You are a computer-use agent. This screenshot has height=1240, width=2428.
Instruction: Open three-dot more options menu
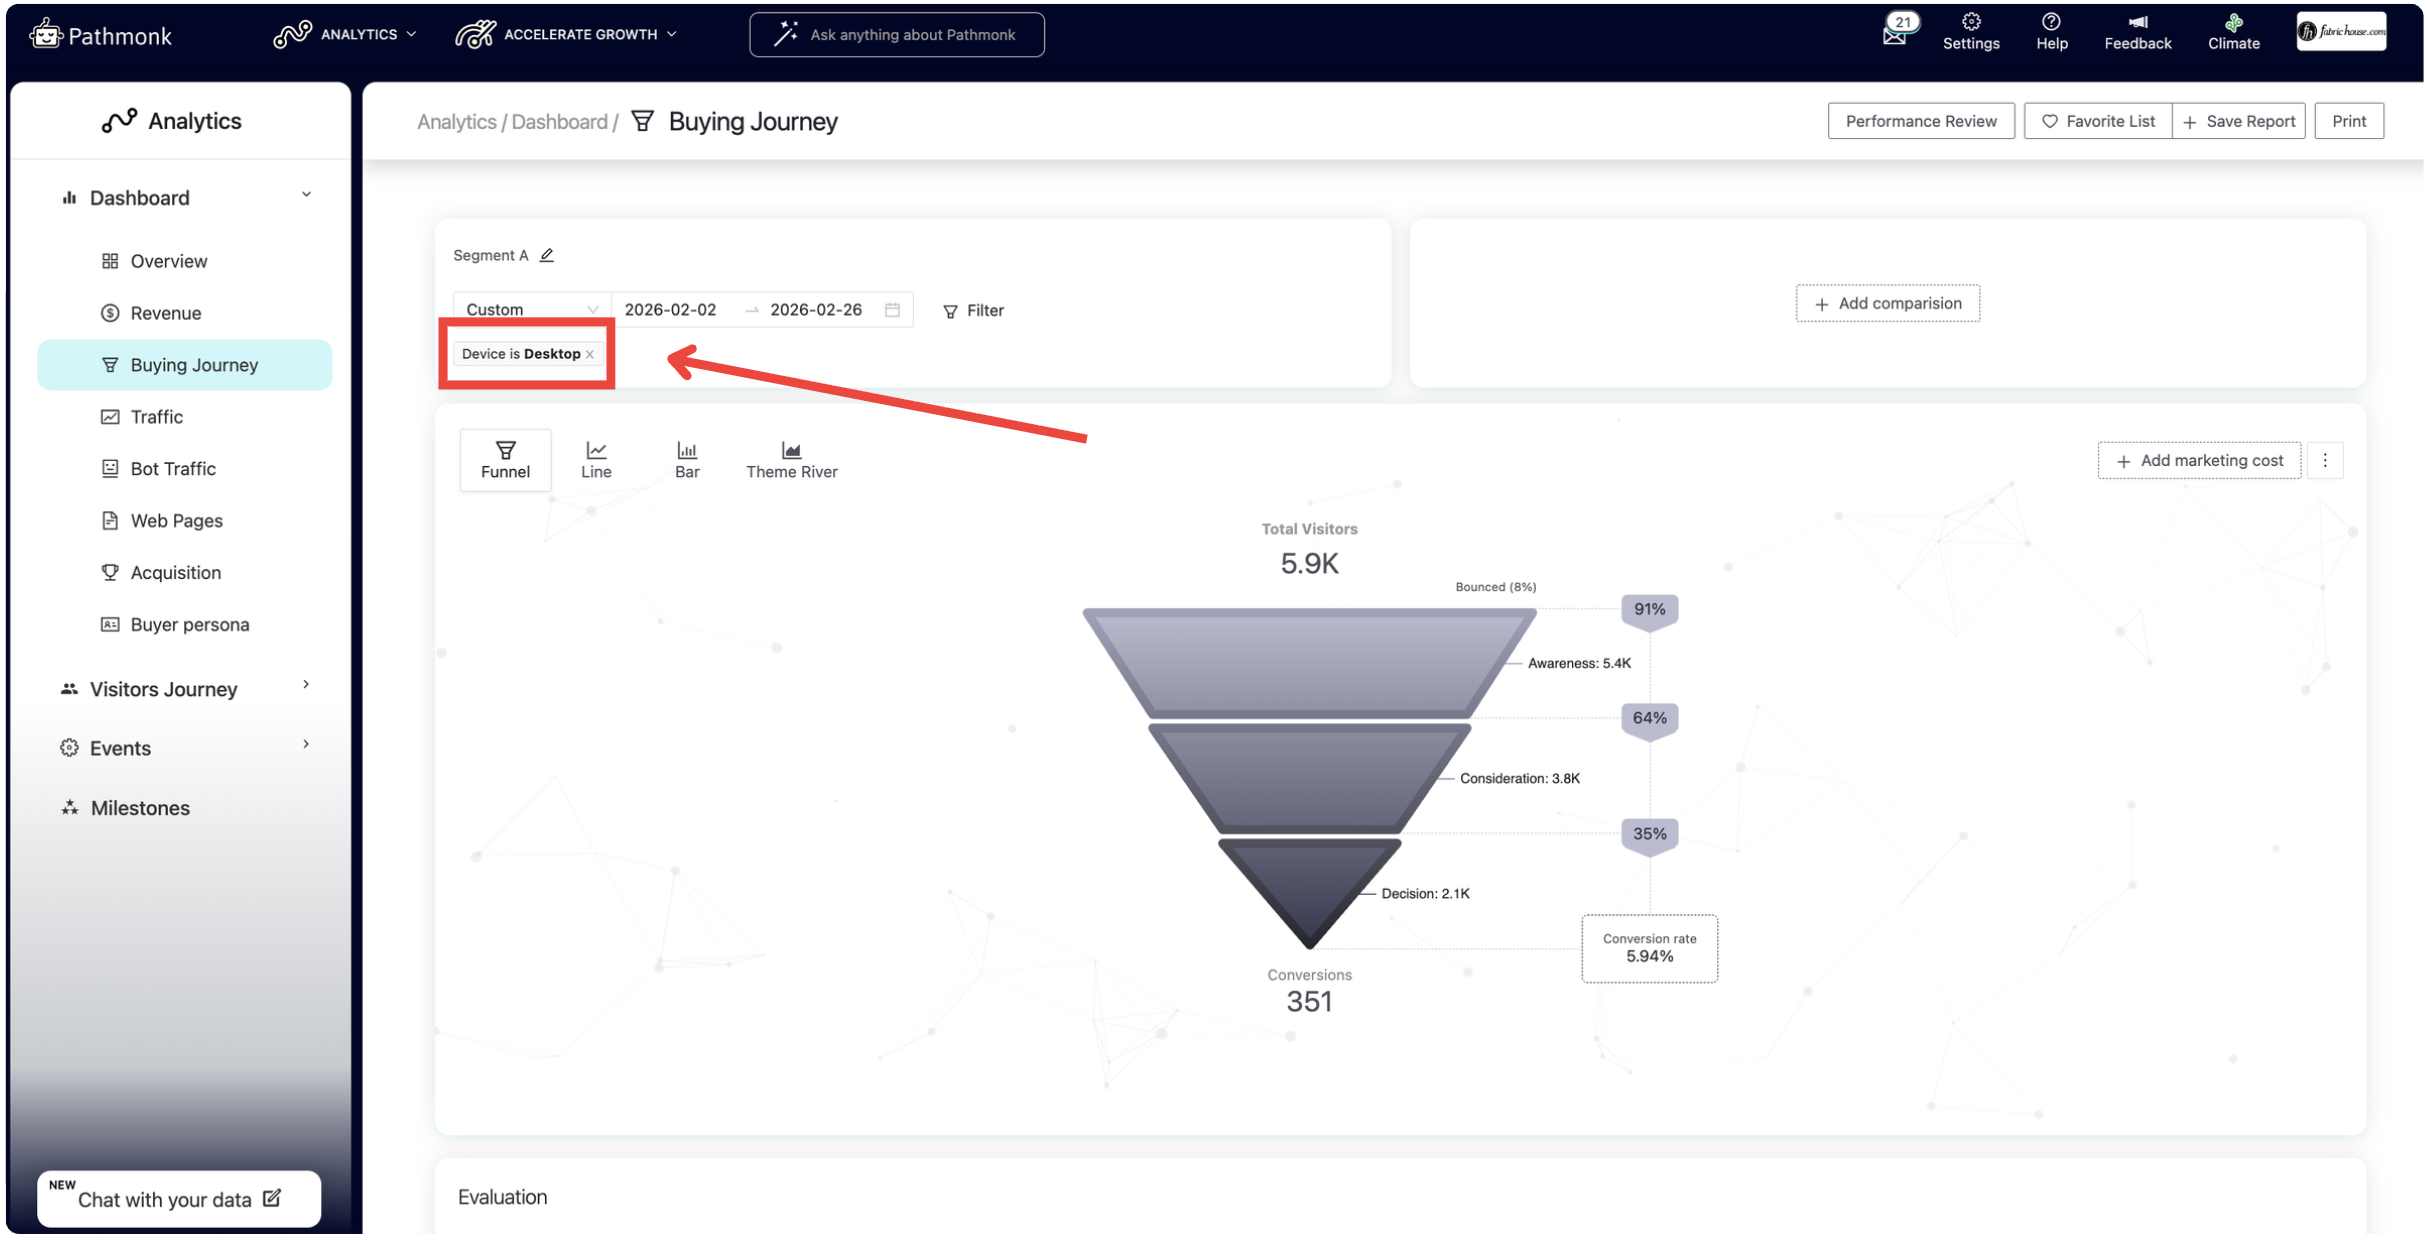click(x=2325, y=460)
